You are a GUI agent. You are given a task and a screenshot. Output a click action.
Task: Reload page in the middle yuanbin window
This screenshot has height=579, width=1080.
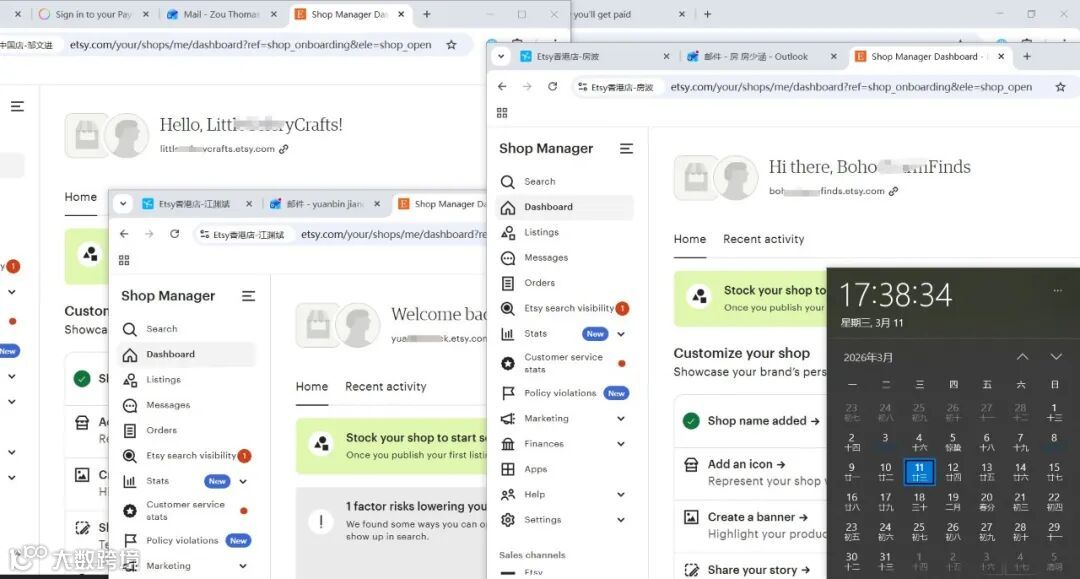pos(174,234)
